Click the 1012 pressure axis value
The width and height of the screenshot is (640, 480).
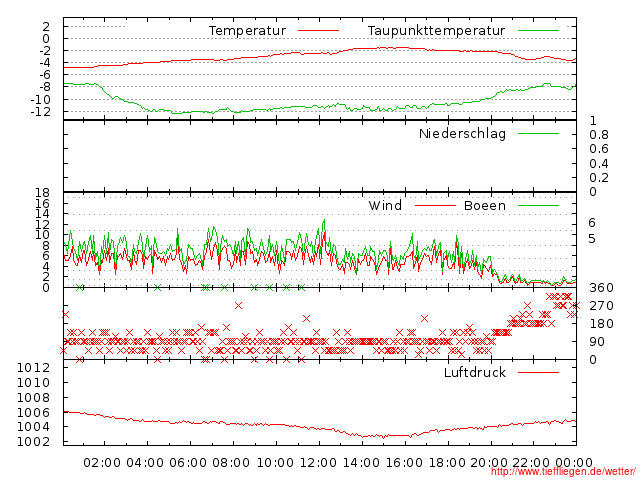coord(33,368)
